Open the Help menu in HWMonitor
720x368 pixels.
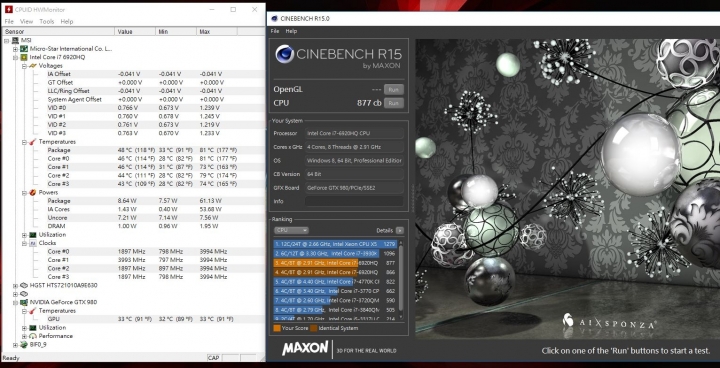tap(67, 22)
